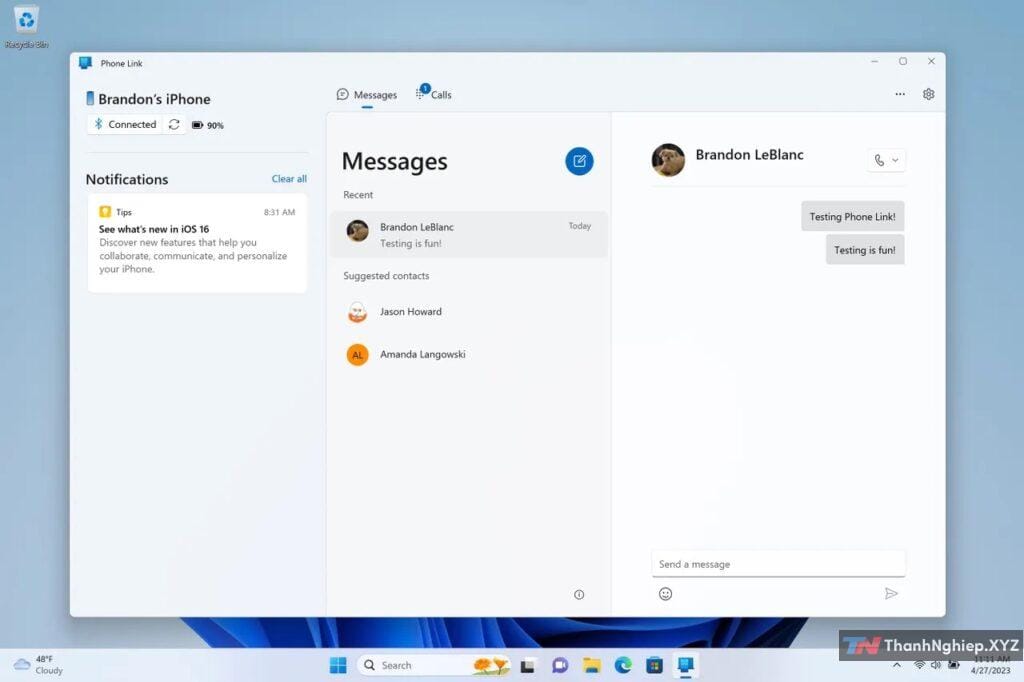Select suggested contact Jason Howard
Screen dimensions: 1024x682
click(410, 312)
